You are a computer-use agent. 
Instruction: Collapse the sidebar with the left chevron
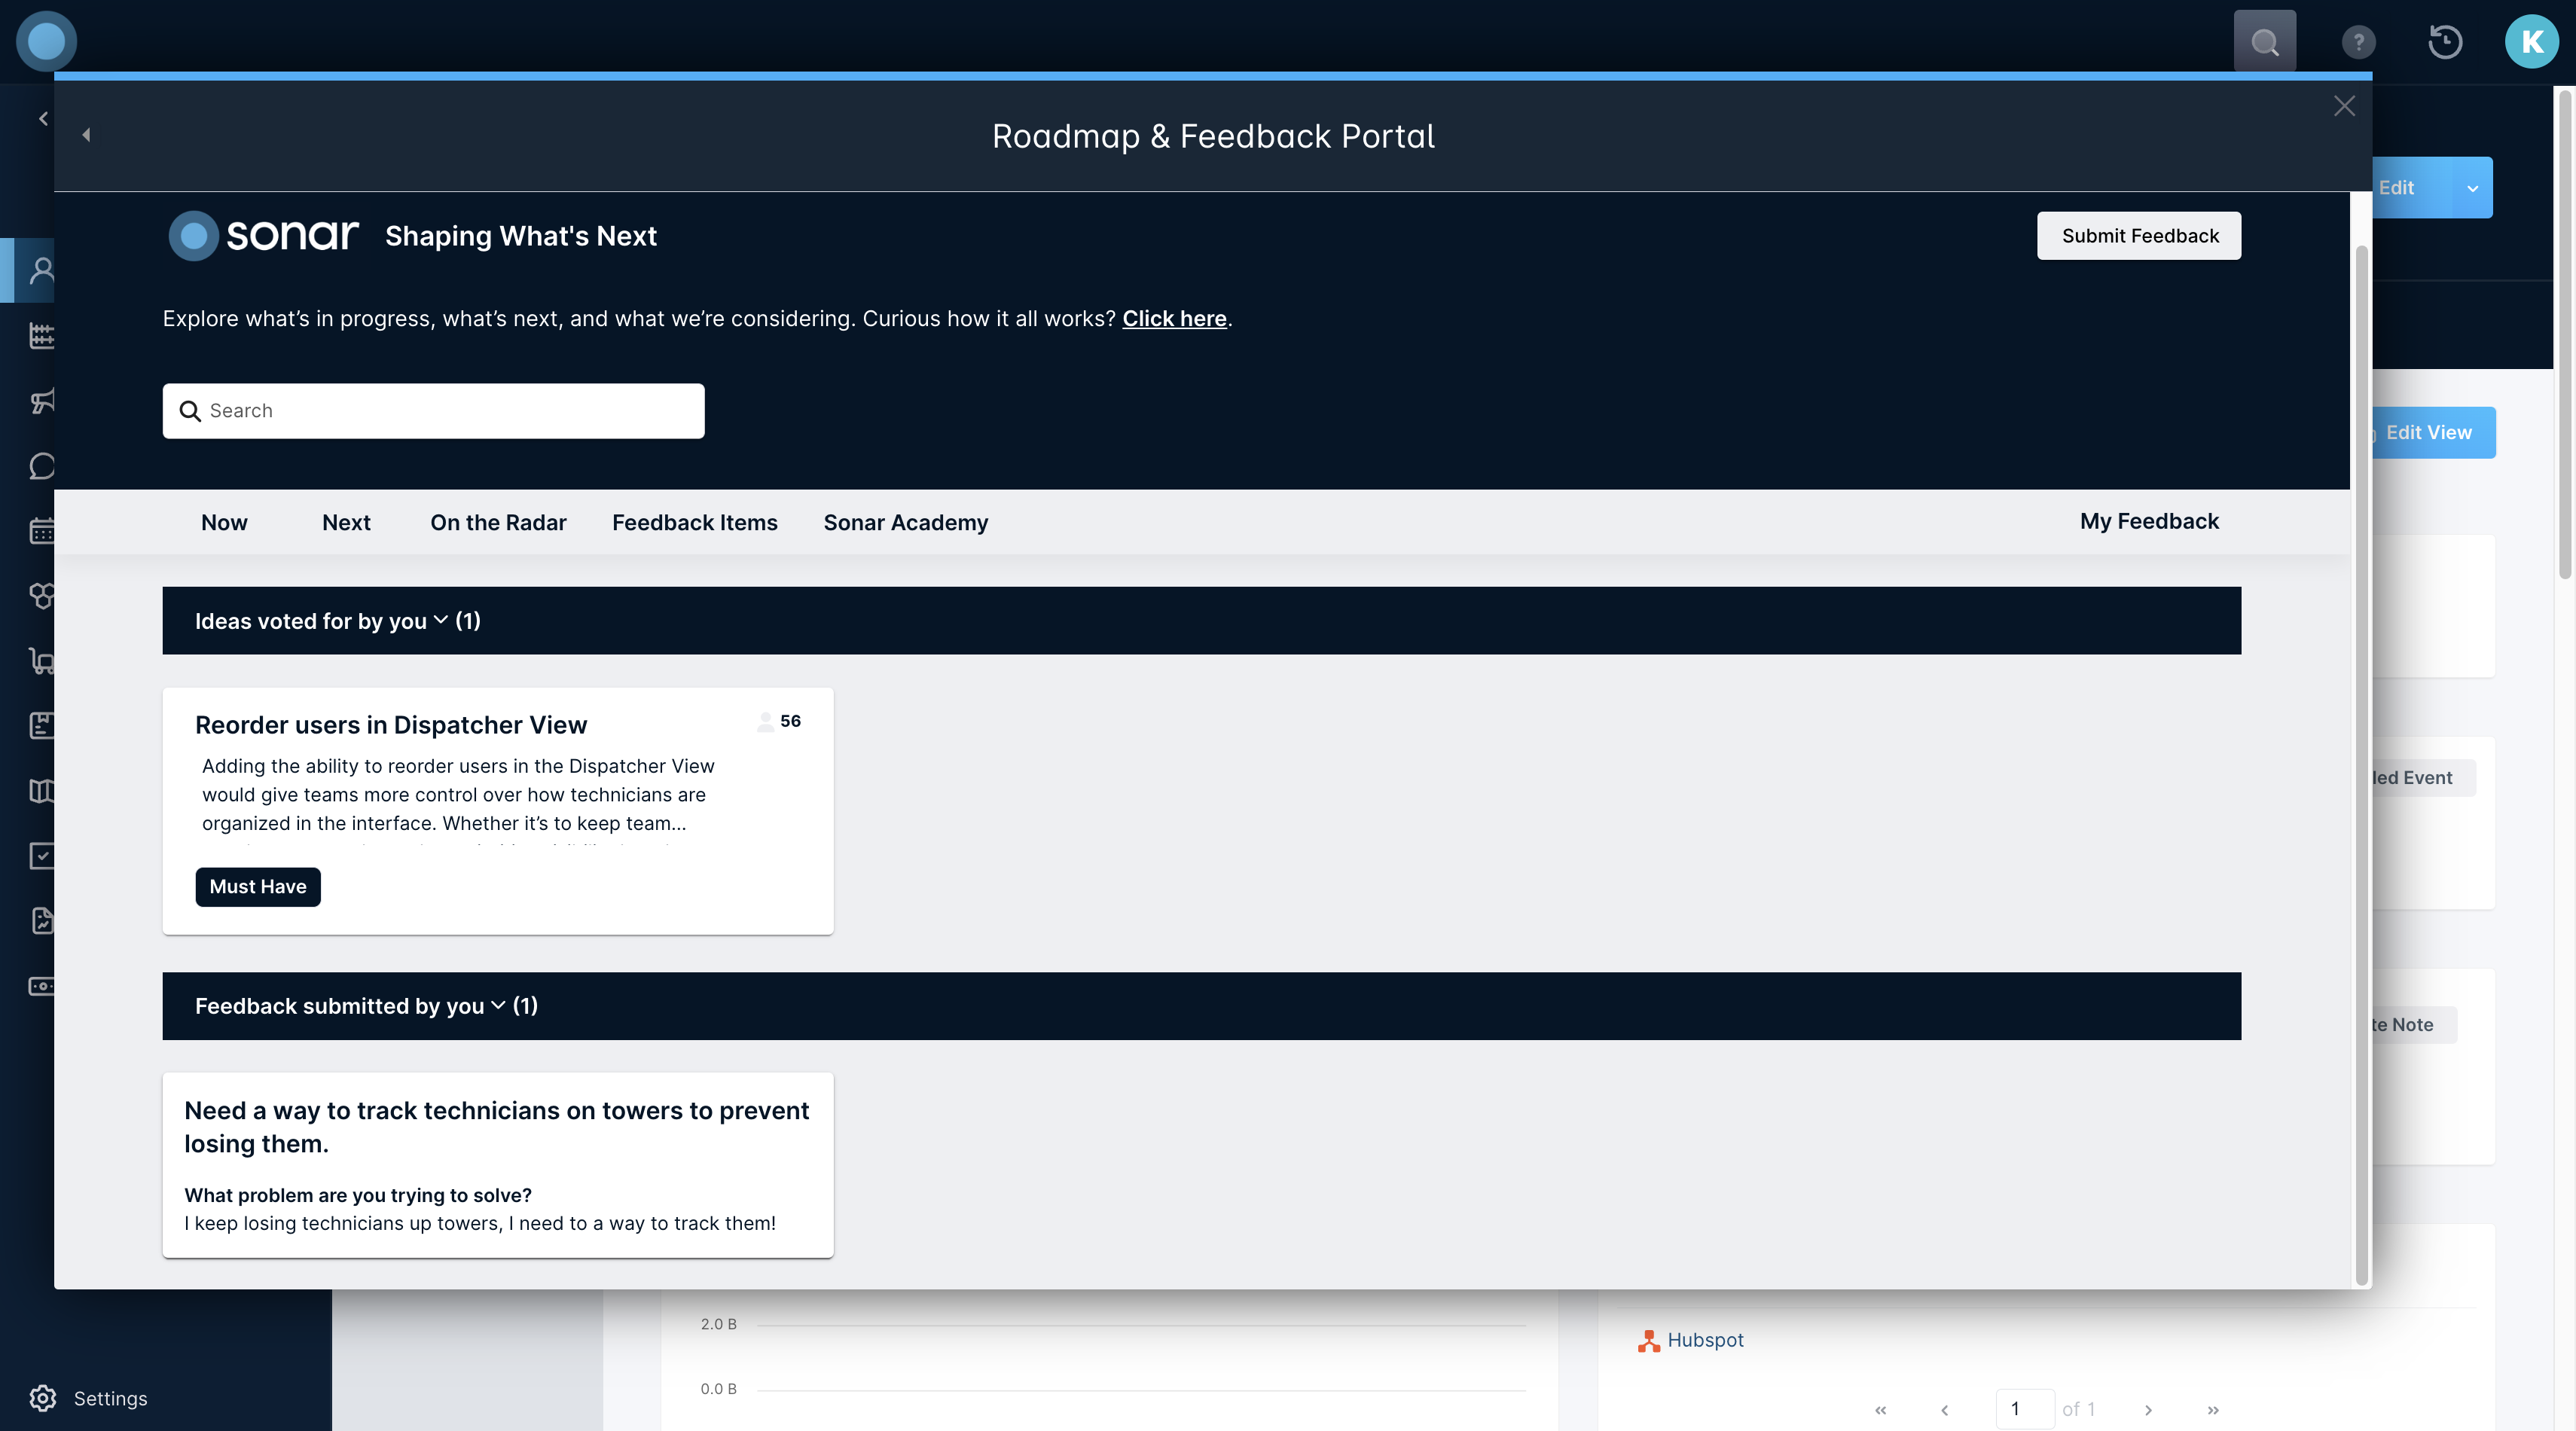tap(43, 119)
